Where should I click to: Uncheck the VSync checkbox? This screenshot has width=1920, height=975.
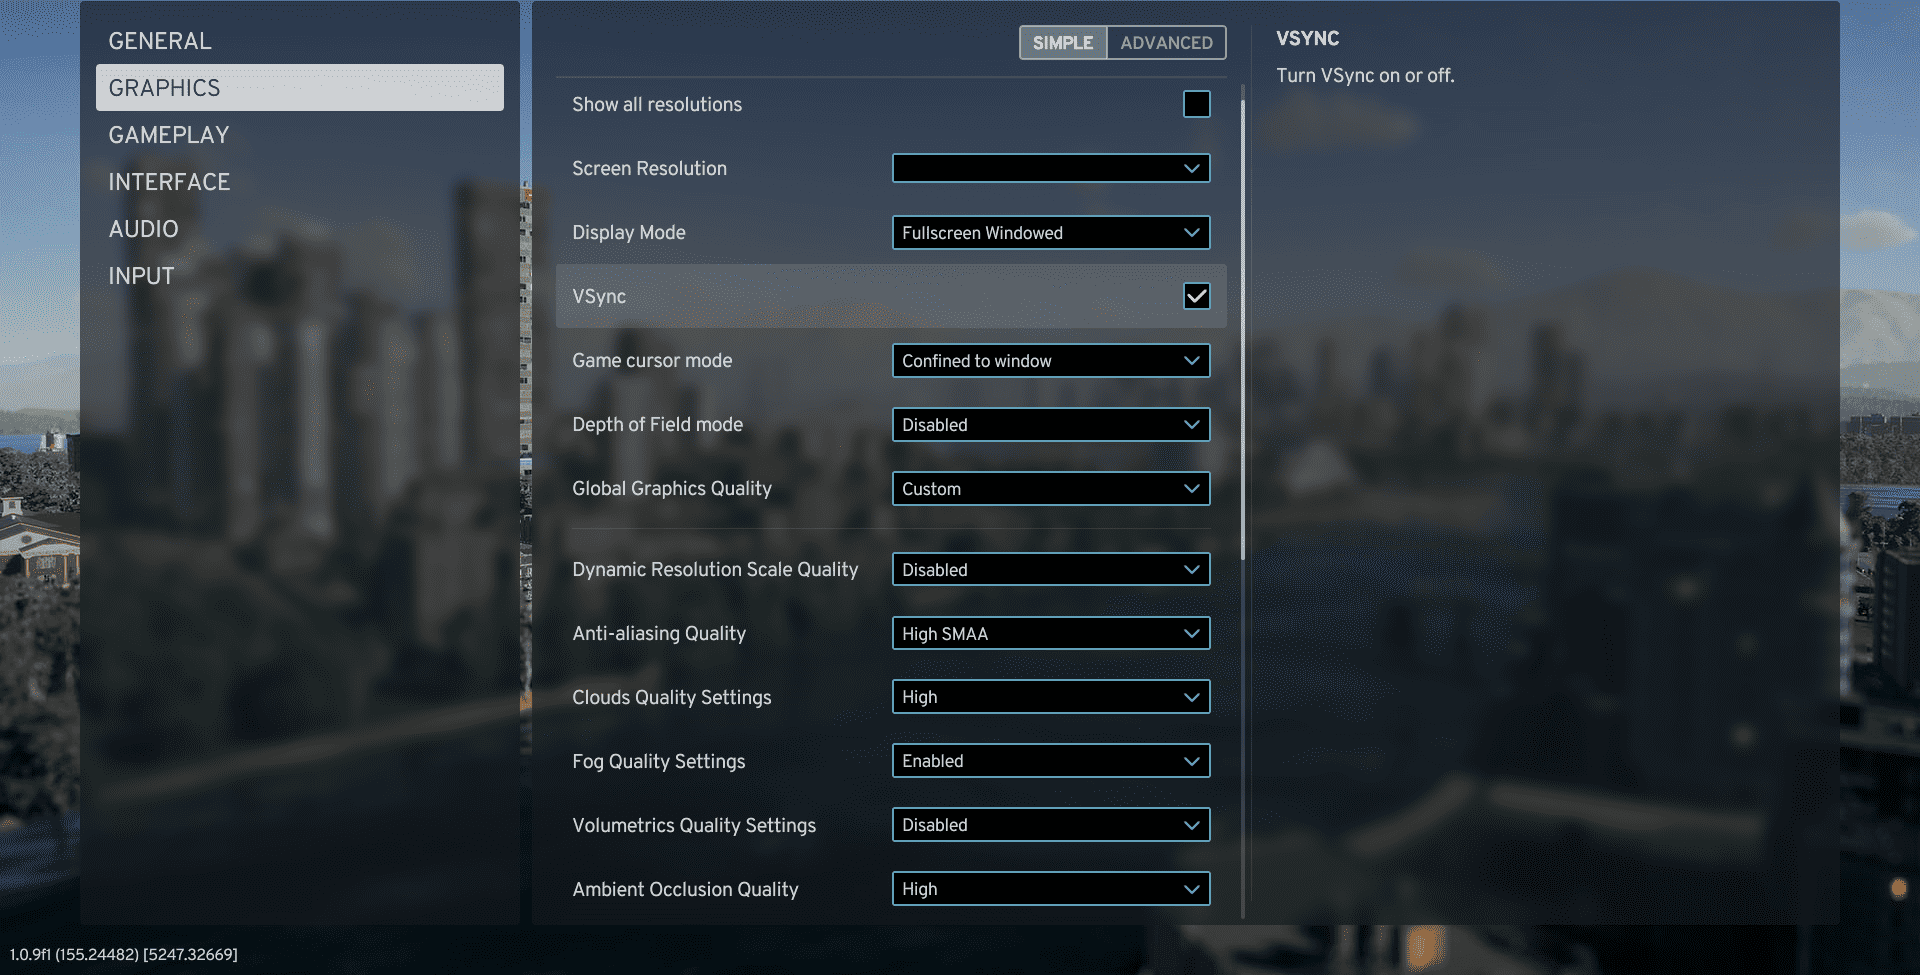coord(1196,296)
